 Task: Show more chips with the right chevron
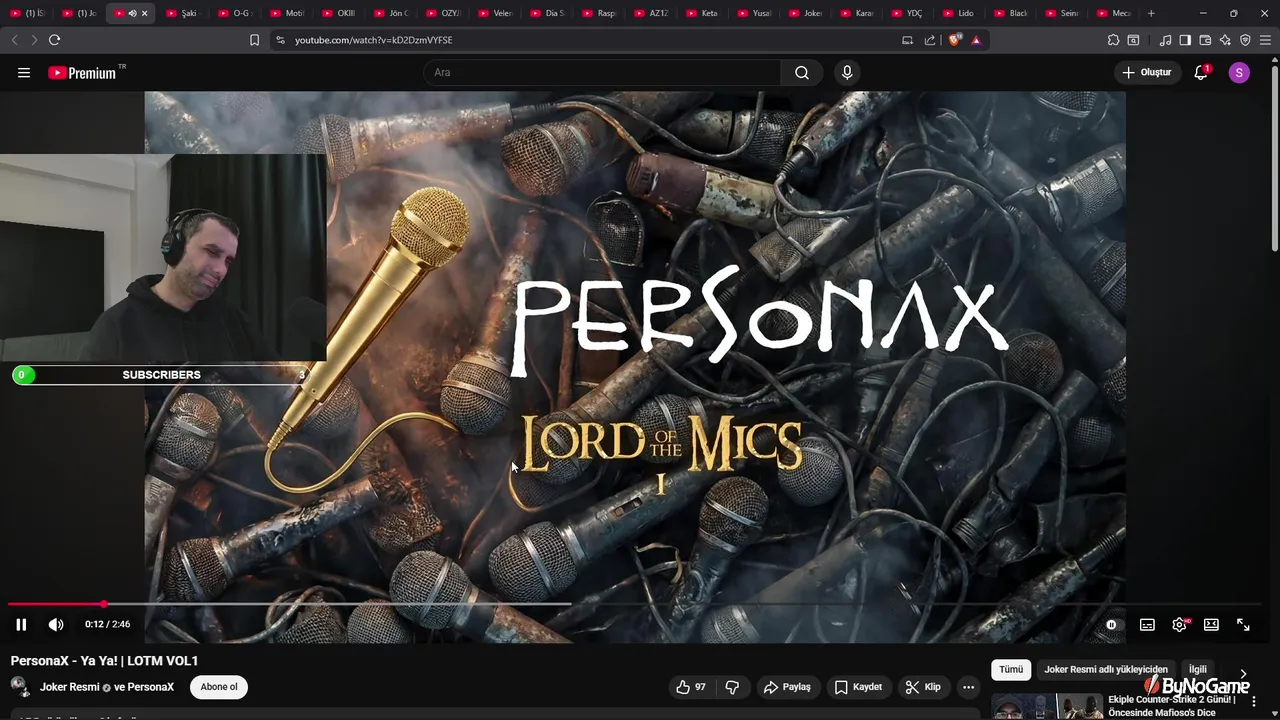click(x=1243, y=674)
